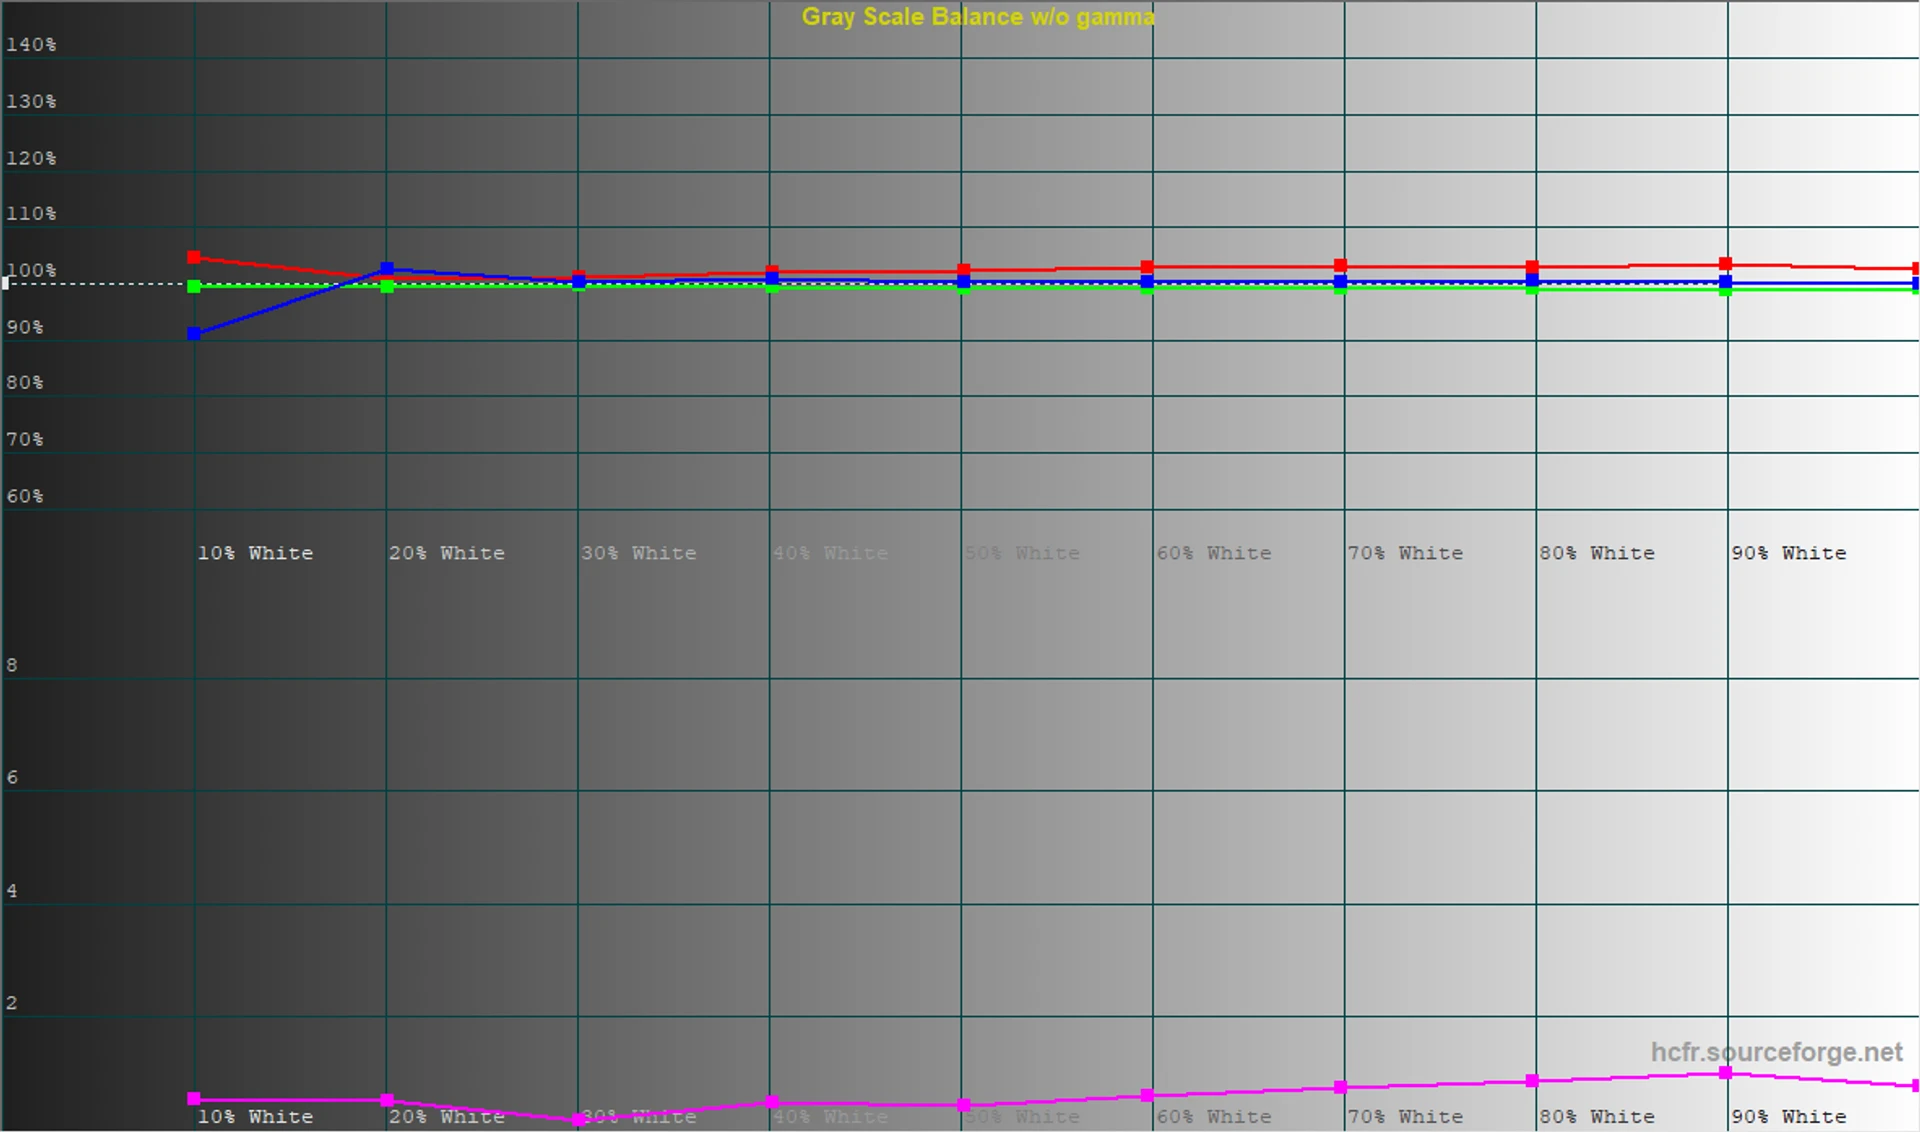Select the red marker at 90% White
This screenshot has height=1132, width=1920.
coord(1725,264)
